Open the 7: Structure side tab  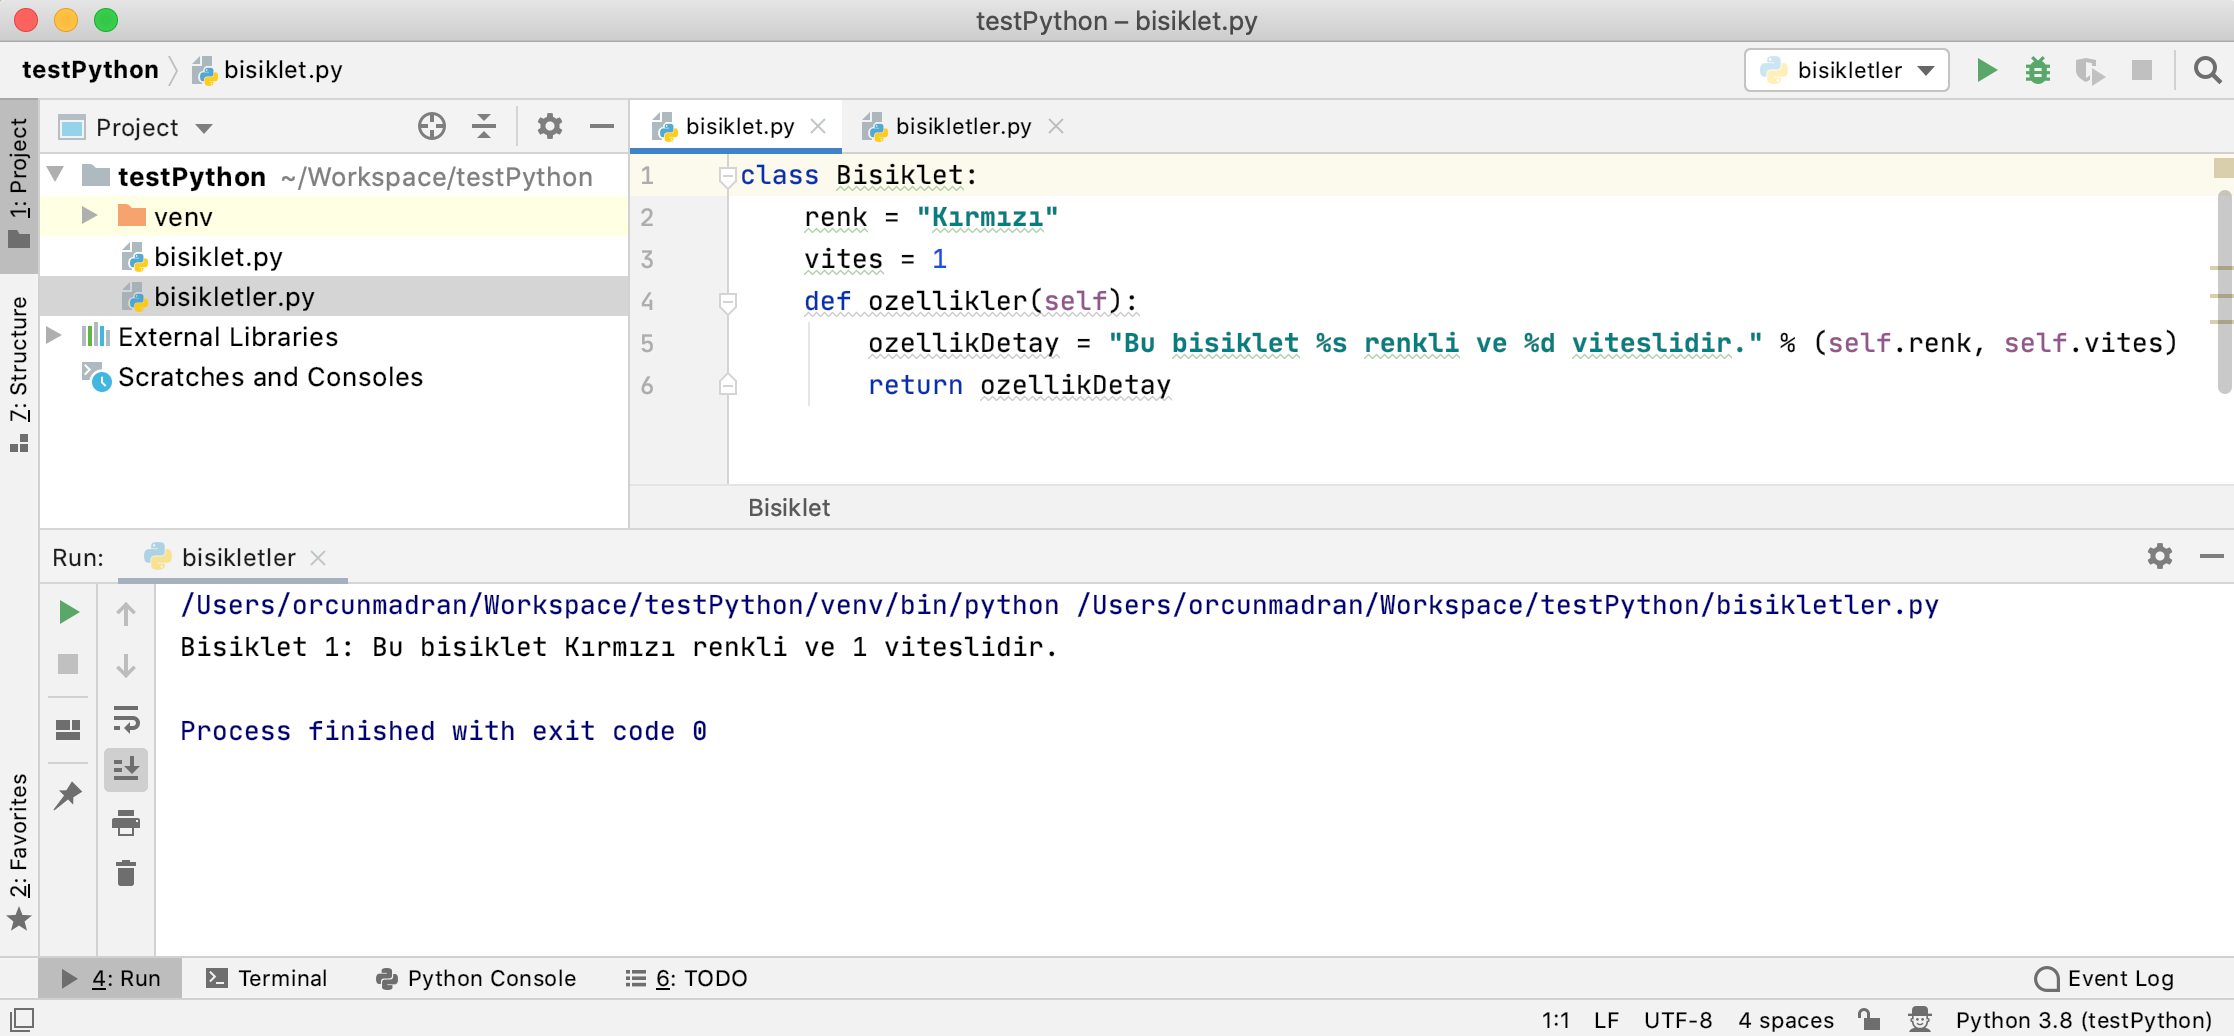pyautogui.click(x=19, y=374)
